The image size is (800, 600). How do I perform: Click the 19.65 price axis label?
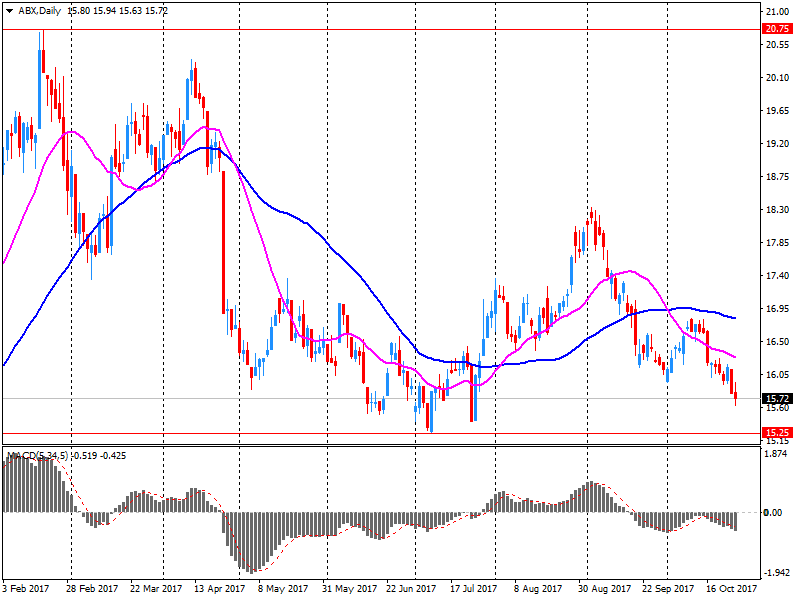point(778,111)
